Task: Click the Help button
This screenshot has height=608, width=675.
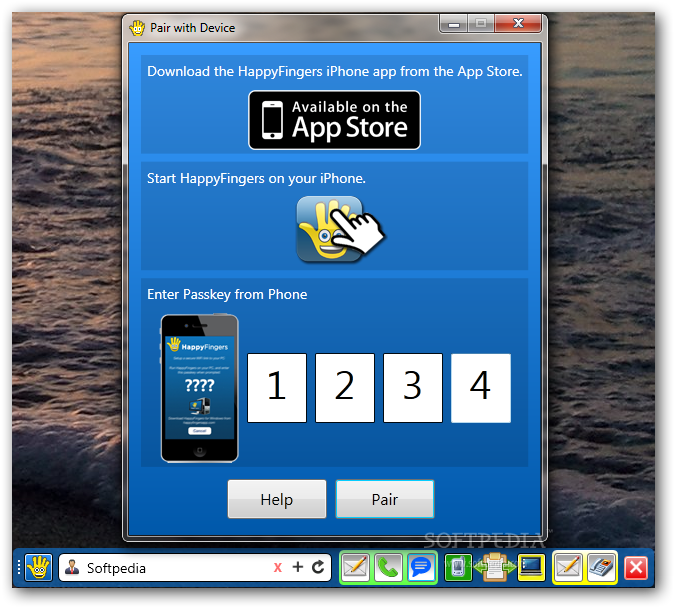Action: 277,499
